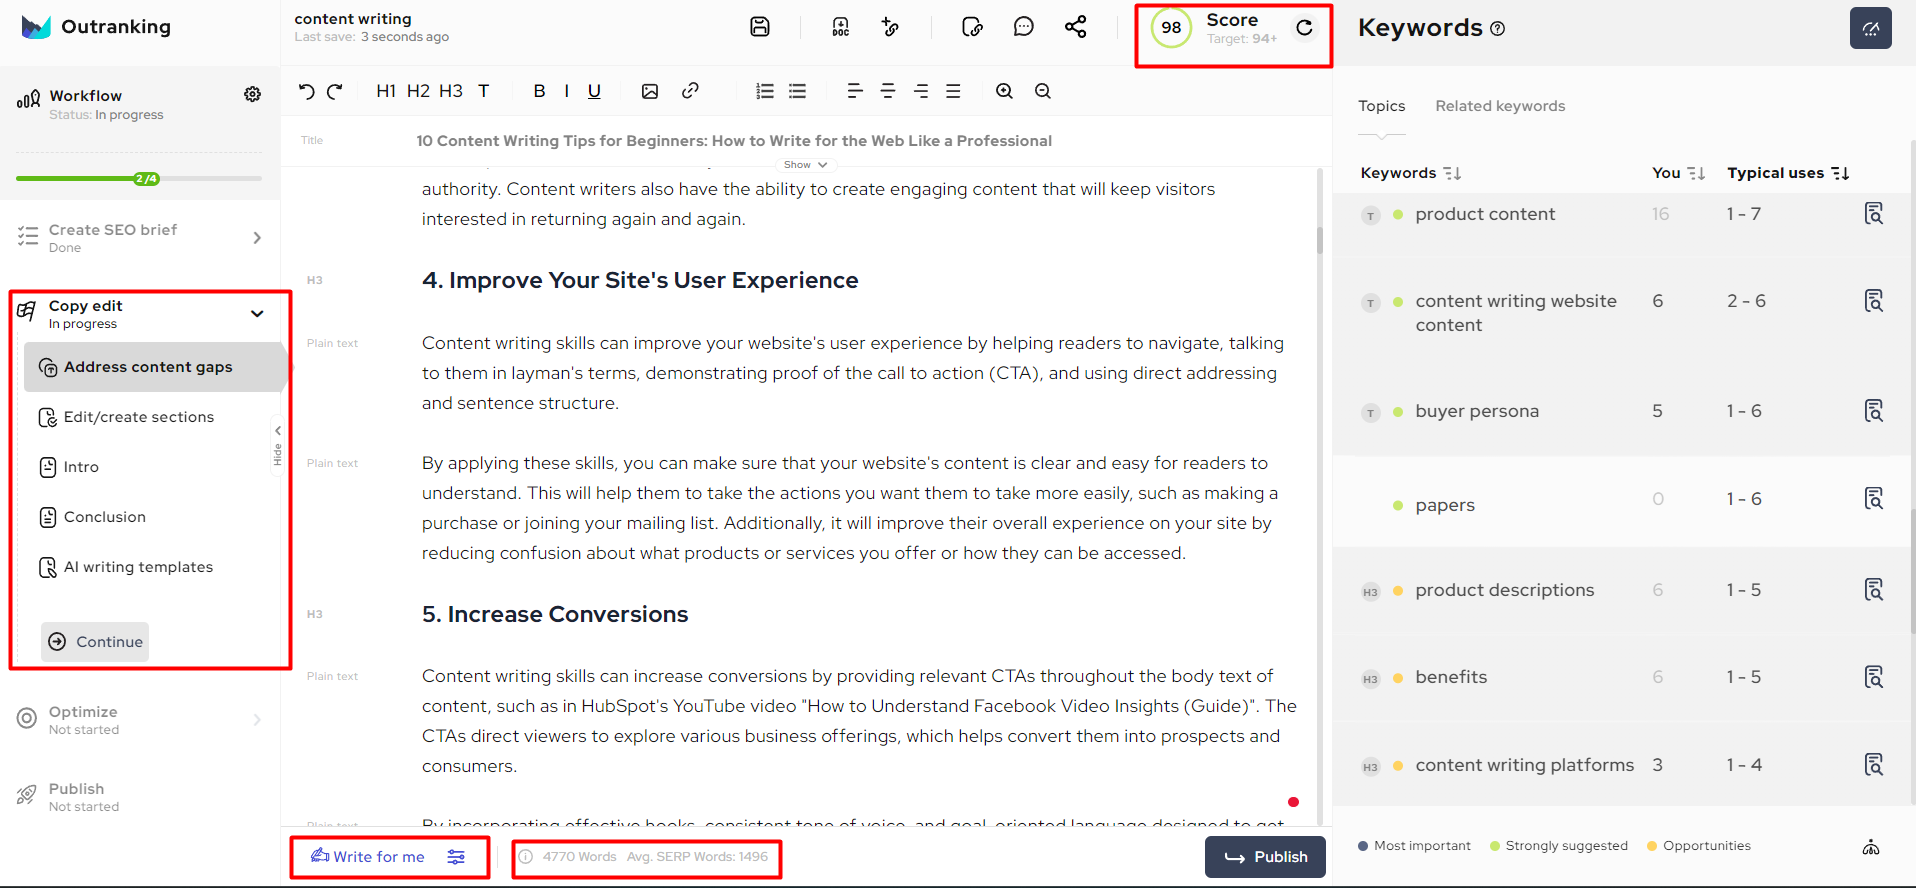Select Address content gaps
Viewport: 1916px width, 888px height.
155,367
